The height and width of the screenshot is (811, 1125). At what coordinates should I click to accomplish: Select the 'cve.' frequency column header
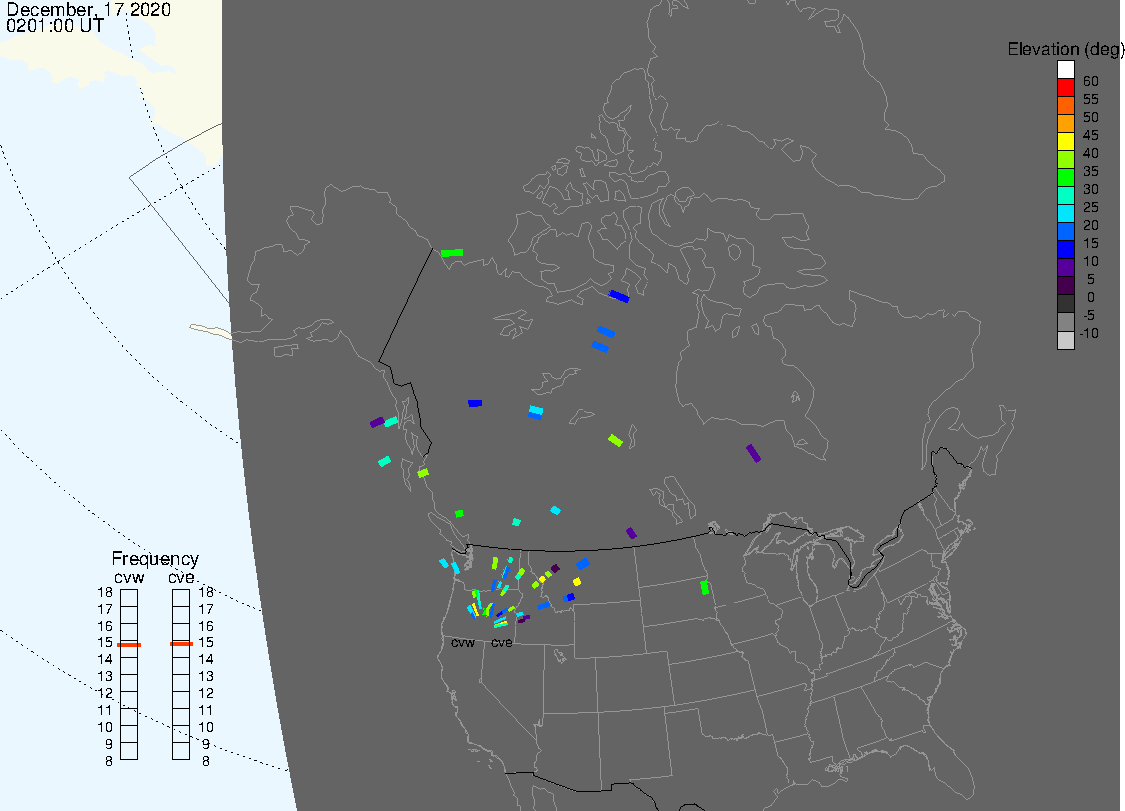coord(182,578)
